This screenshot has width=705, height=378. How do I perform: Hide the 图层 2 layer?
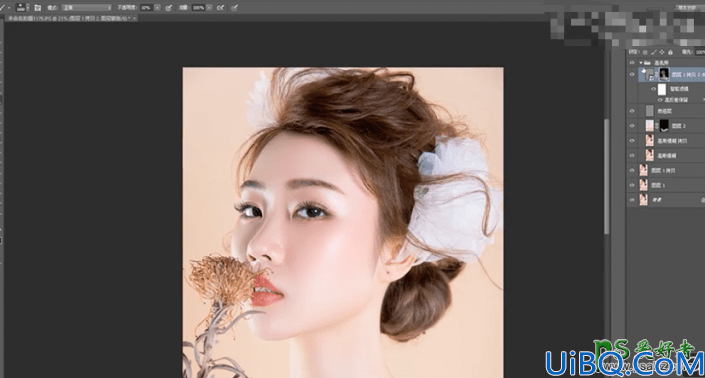click(632, 126)
